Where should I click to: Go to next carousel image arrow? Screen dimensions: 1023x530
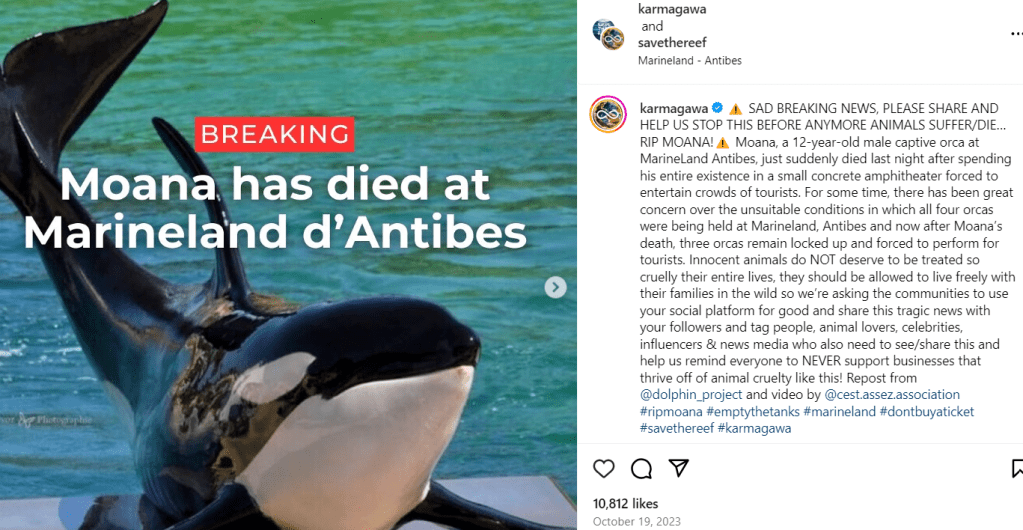tap(555, 287)
